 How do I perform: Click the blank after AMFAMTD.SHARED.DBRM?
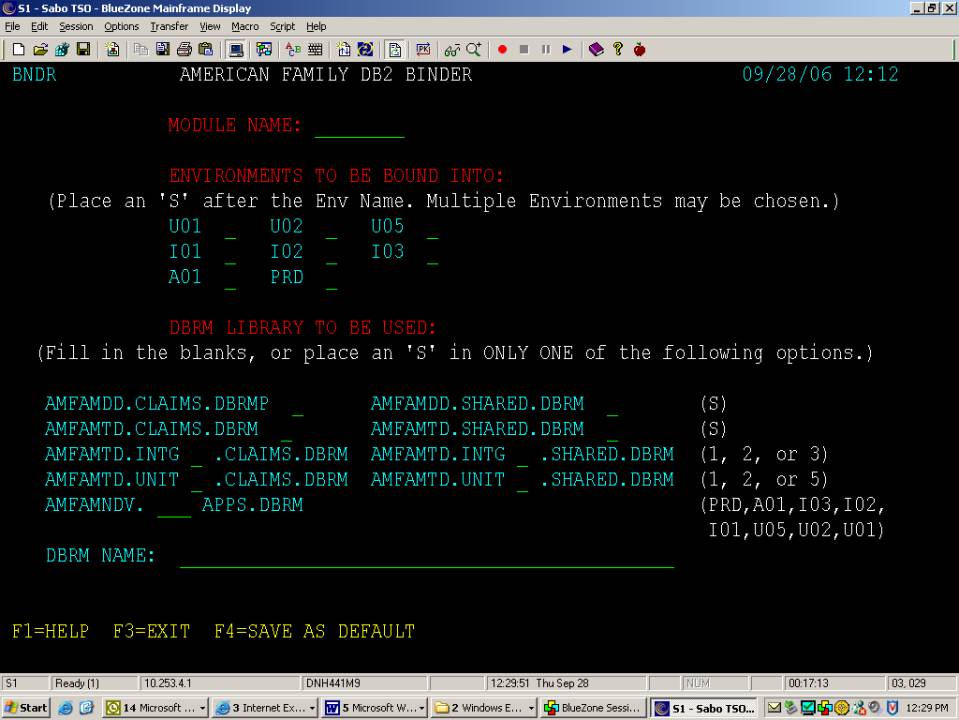click(x=612, y=431)
